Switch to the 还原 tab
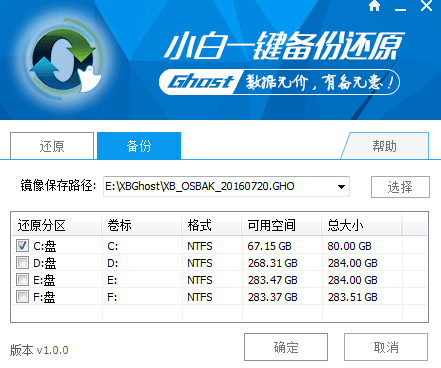Screen dimensions: 441x368 (52, 146)
